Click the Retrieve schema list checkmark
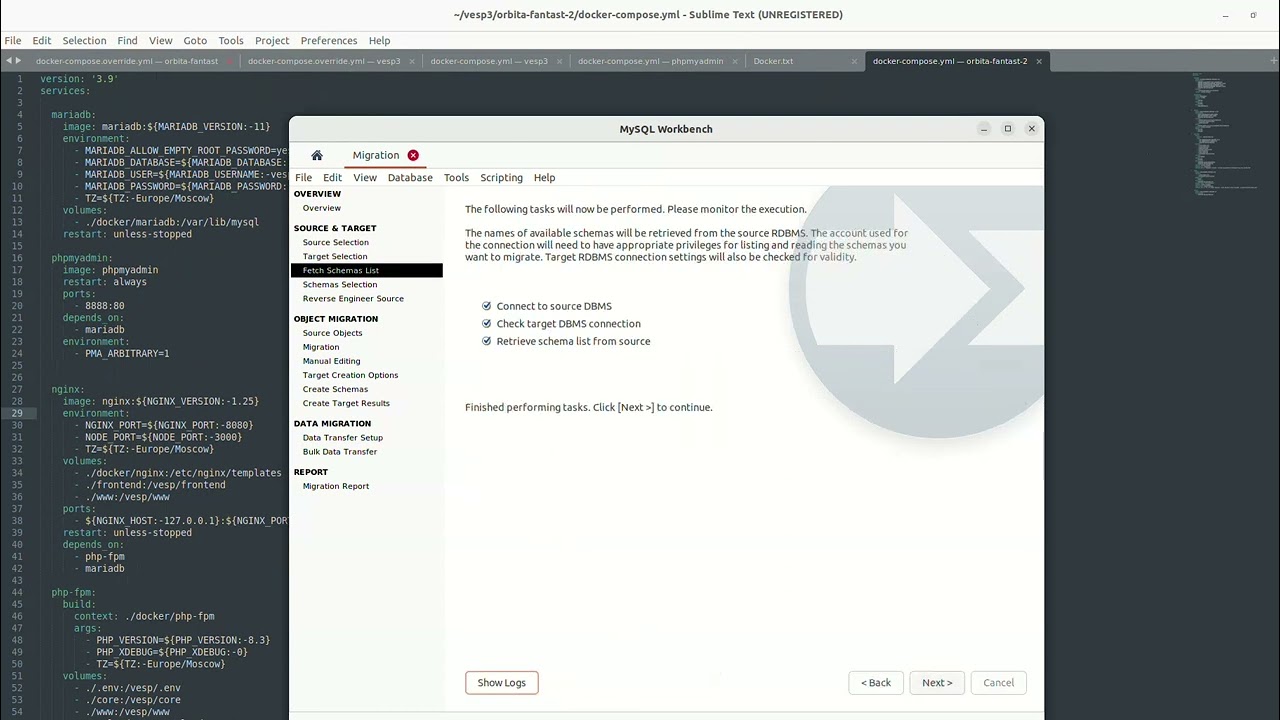1280x720 pixels. [487, 341]
